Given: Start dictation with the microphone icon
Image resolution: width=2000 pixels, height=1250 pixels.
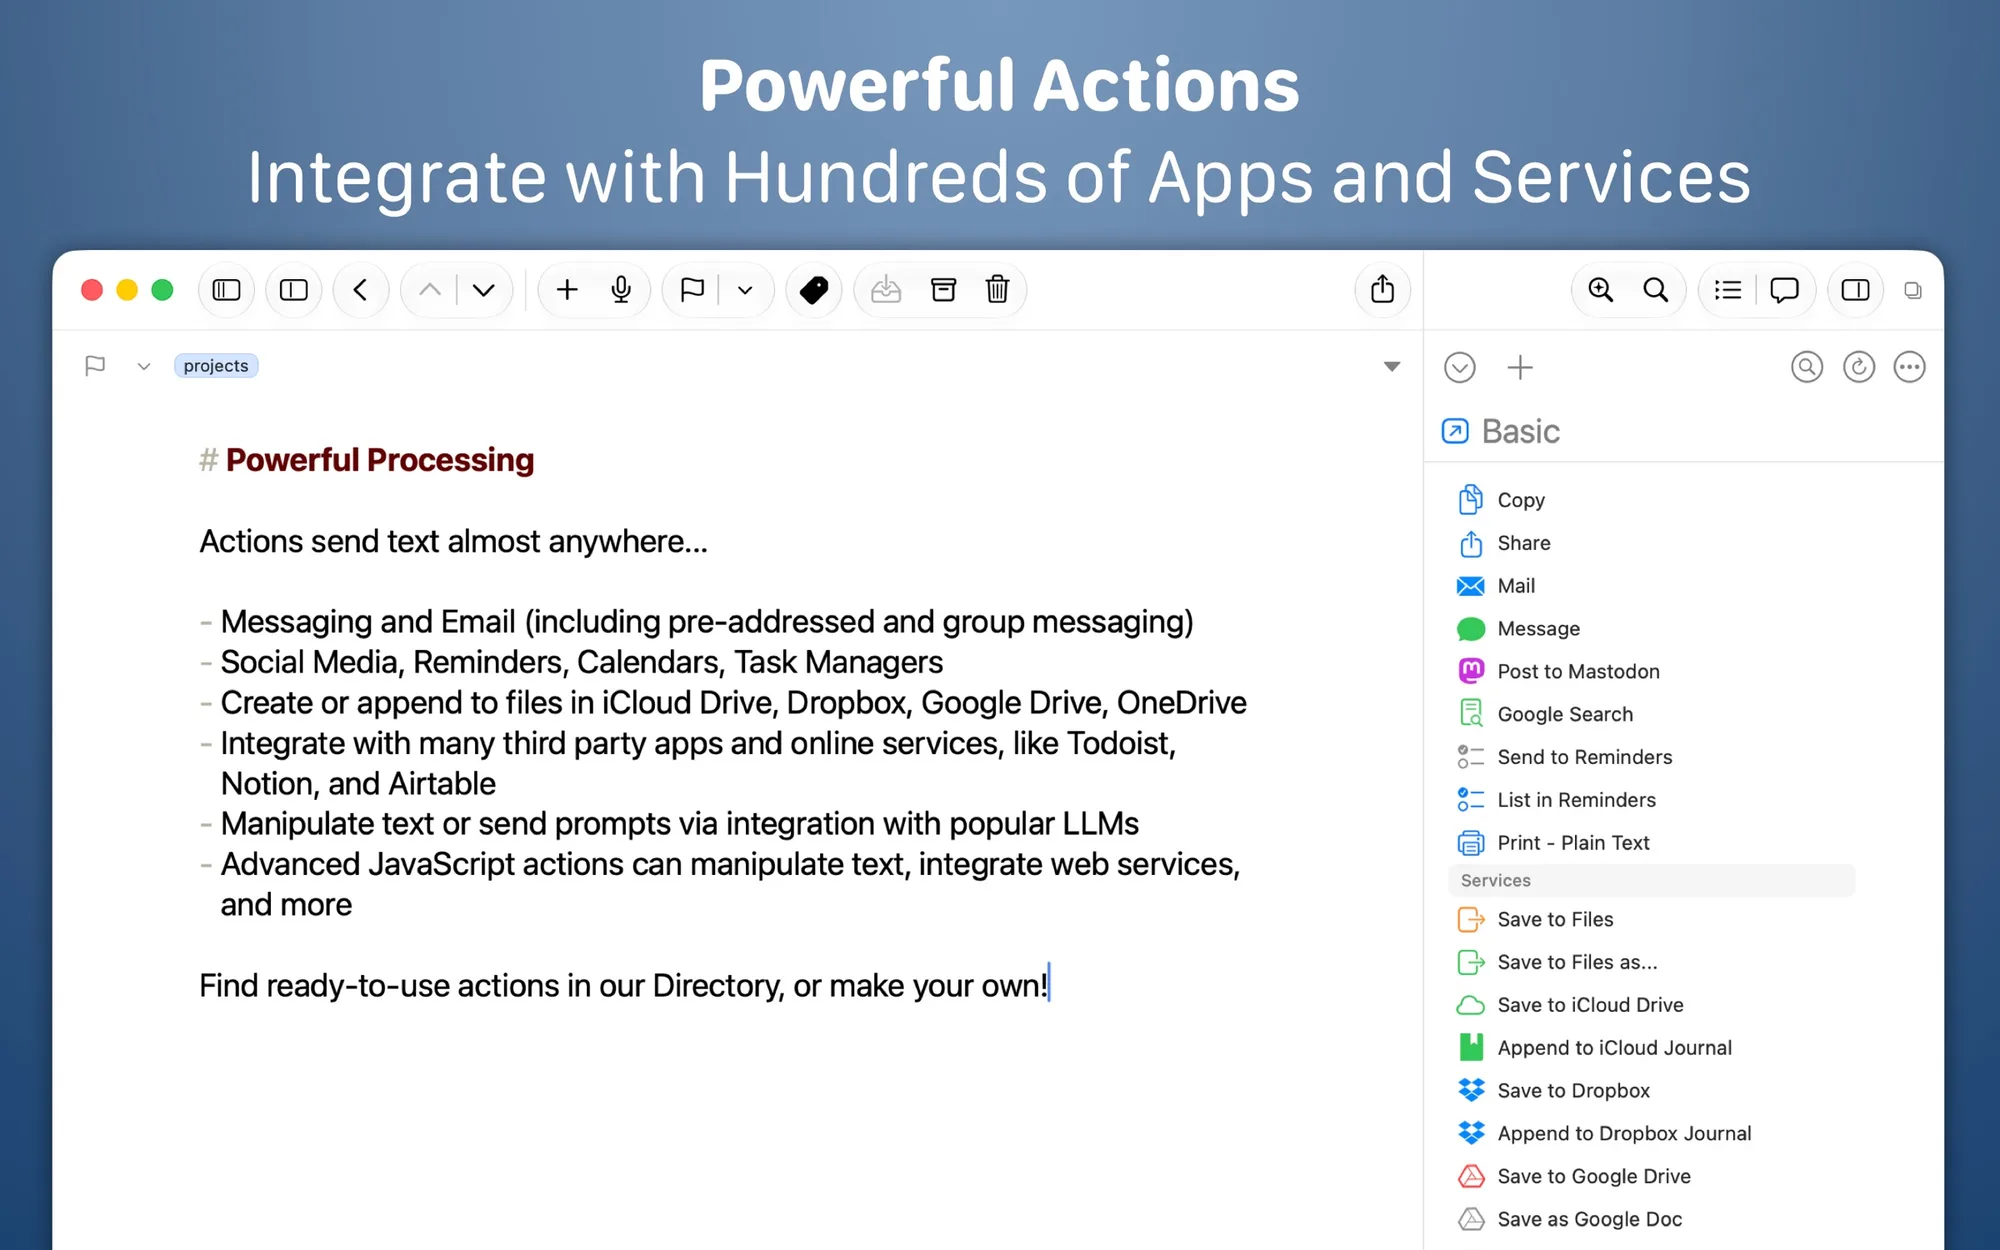Looking at the screenshot, I should (621, 290).
